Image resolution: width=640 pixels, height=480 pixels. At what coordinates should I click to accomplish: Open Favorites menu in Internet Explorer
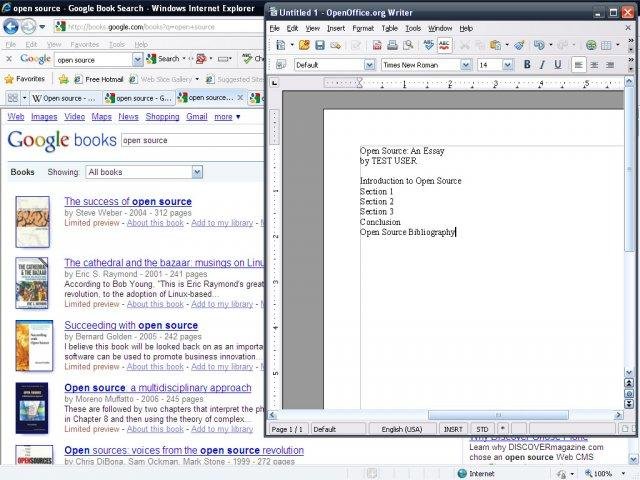pos(84,44)
